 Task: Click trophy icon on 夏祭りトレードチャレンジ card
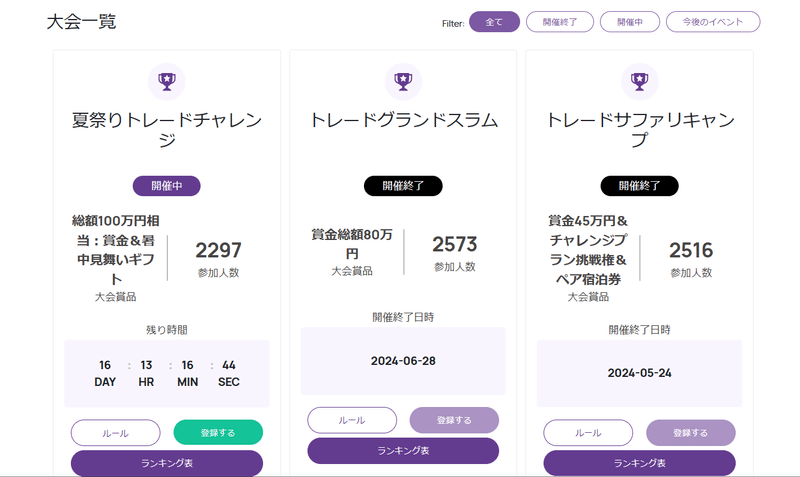coord(167,82)
